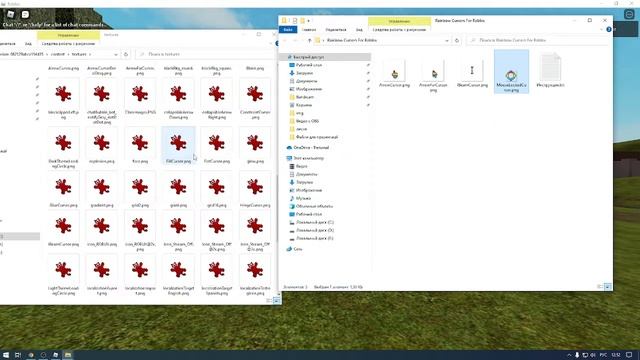The height and width of the screenshot is (360, 640).
Task: Open the Вид tab in Rainbow Cursors window
Action: coord(359,29)
